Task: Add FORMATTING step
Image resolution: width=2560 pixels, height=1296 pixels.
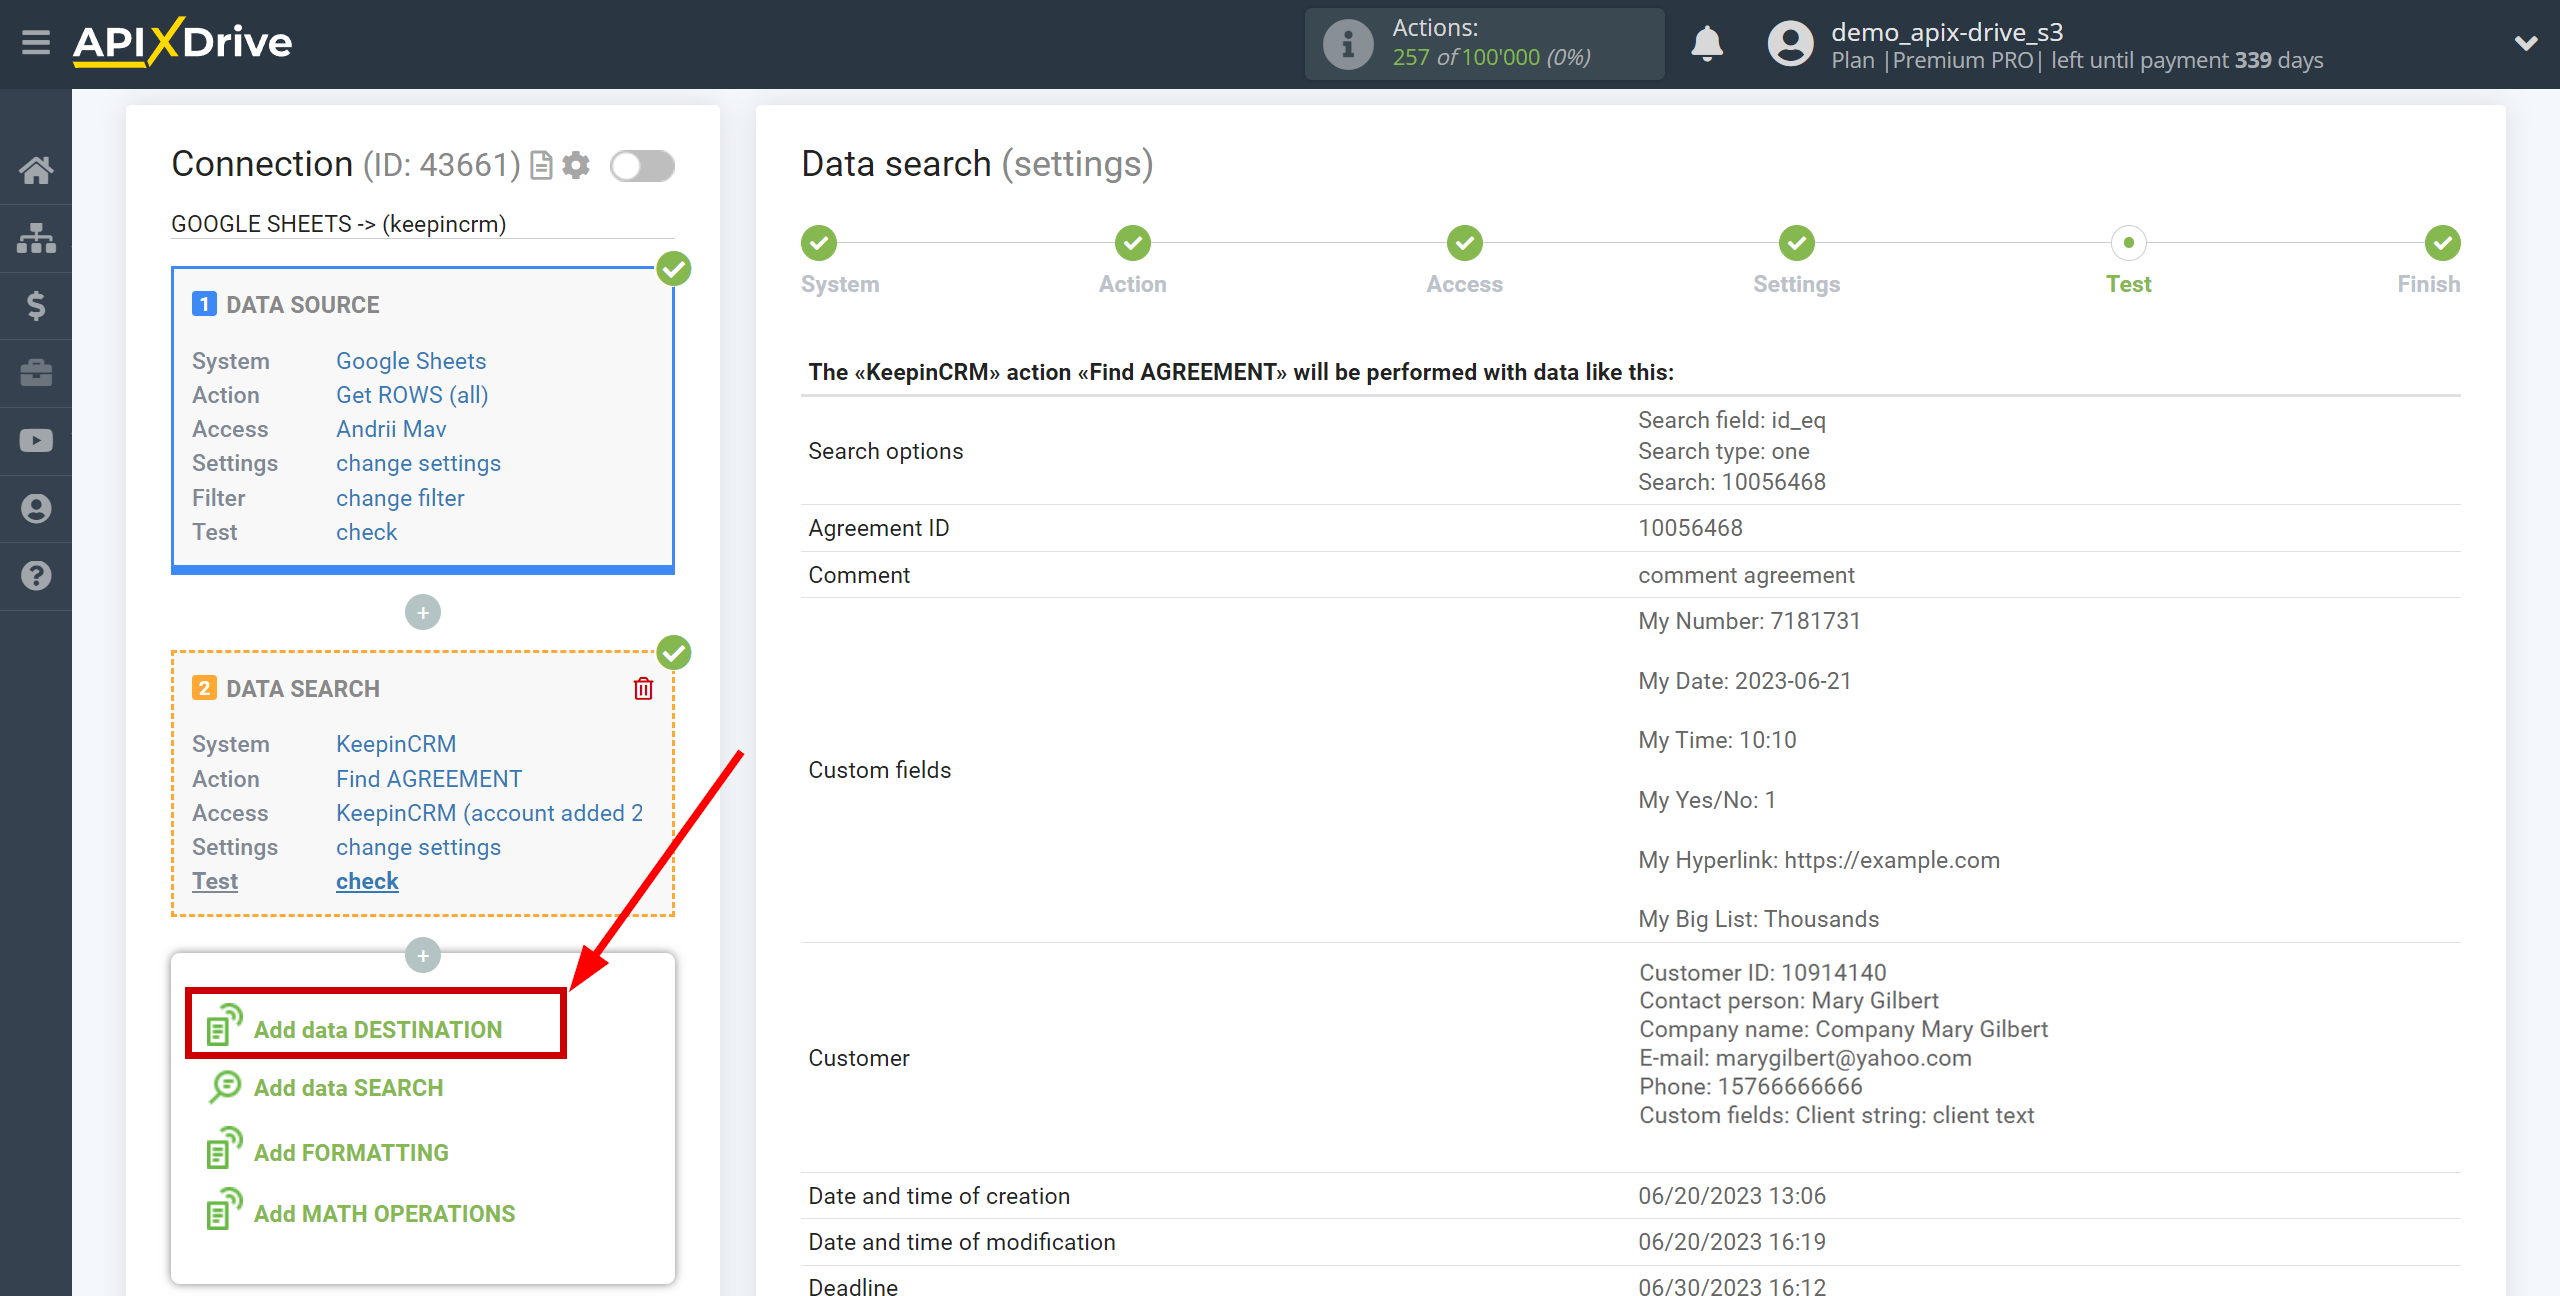Action: [351, 1153]
